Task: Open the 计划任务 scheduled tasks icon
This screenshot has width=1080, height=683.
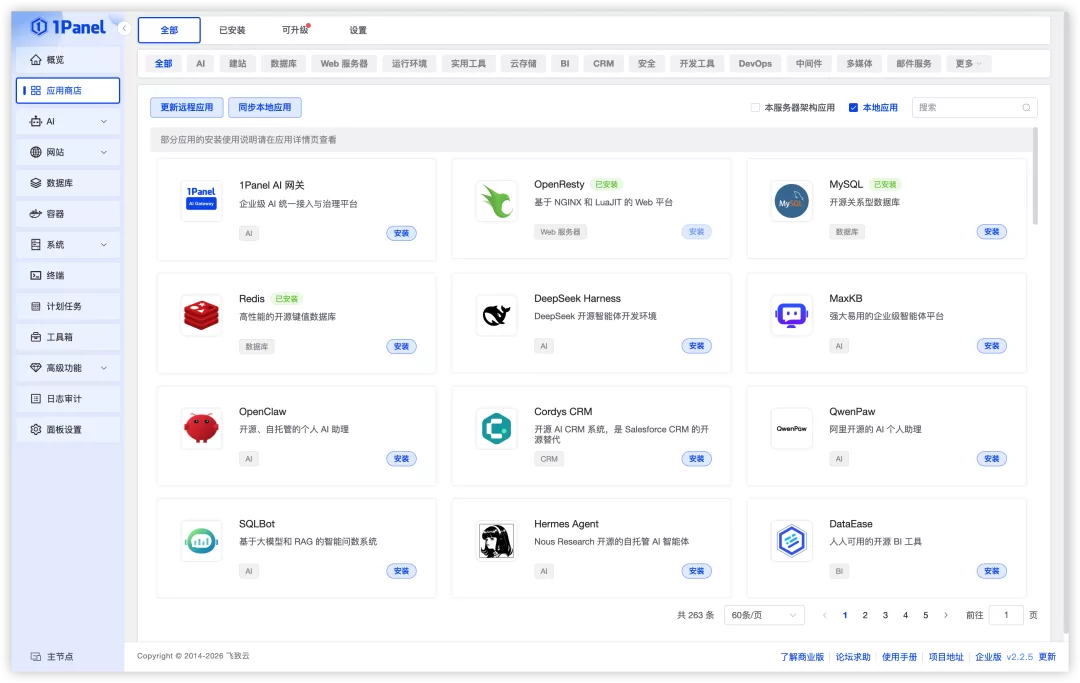Action: pos(36,306)
